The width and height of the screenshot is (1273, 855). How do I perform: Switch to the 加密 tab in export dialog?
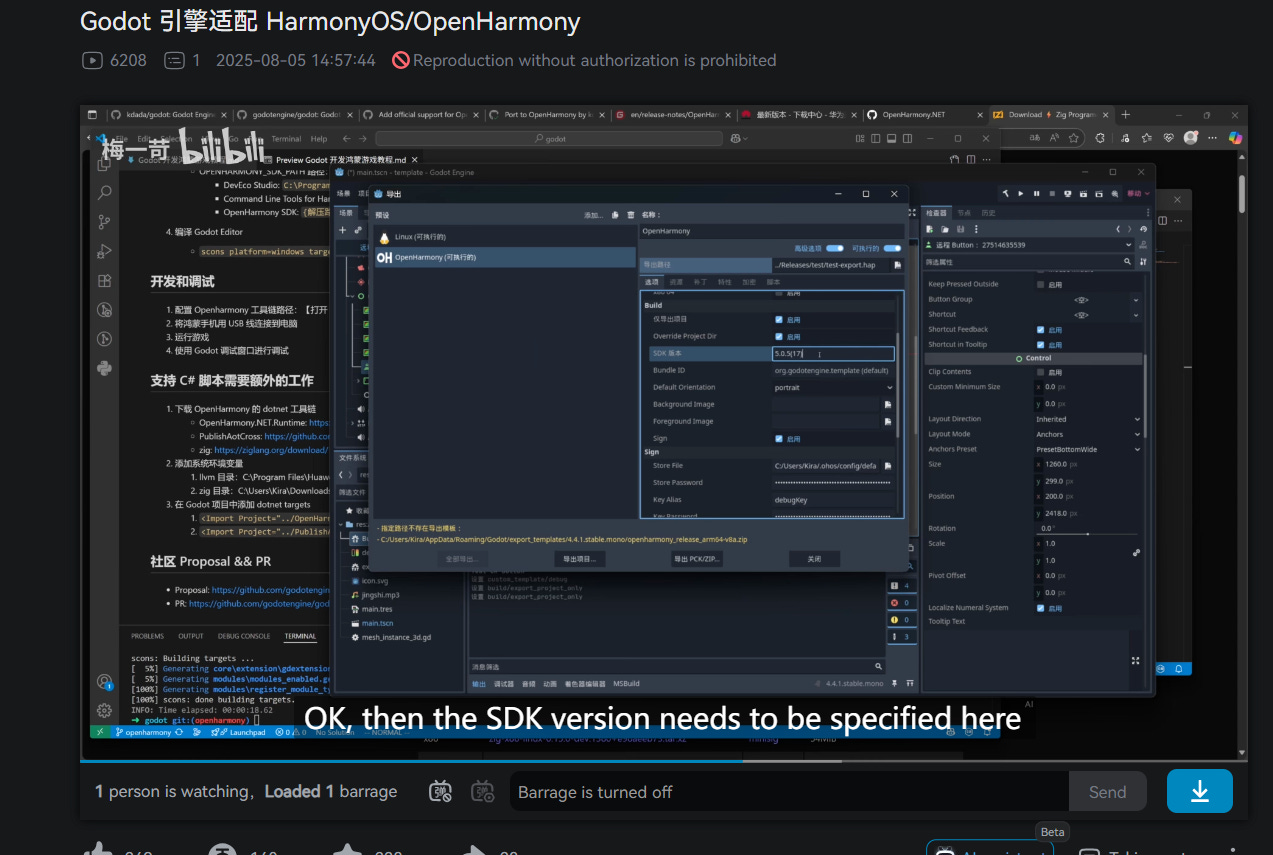click(x=749, y=282)
